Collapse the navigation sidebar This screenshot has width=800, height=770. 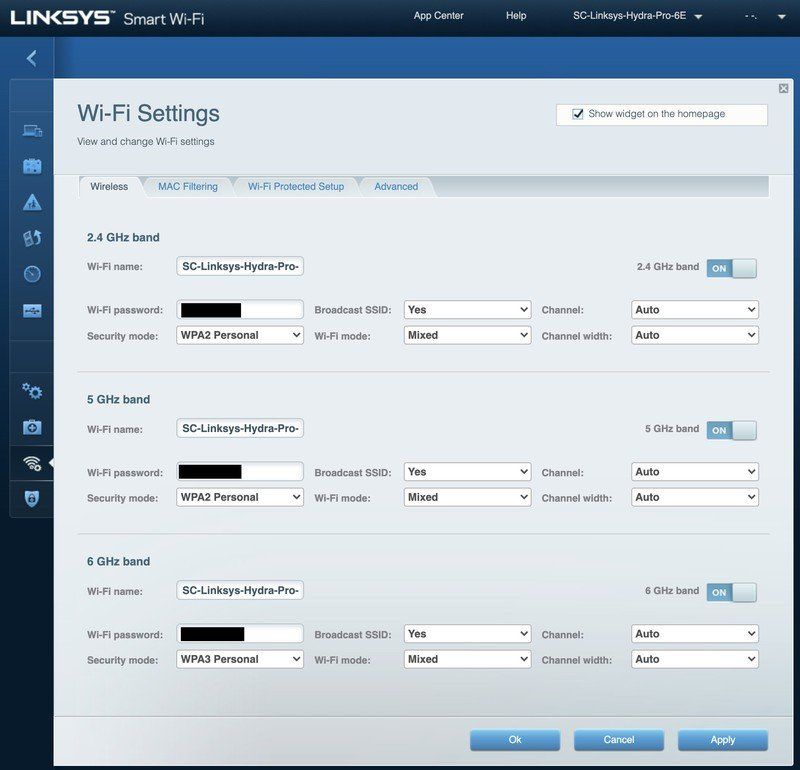click(31, 57)
